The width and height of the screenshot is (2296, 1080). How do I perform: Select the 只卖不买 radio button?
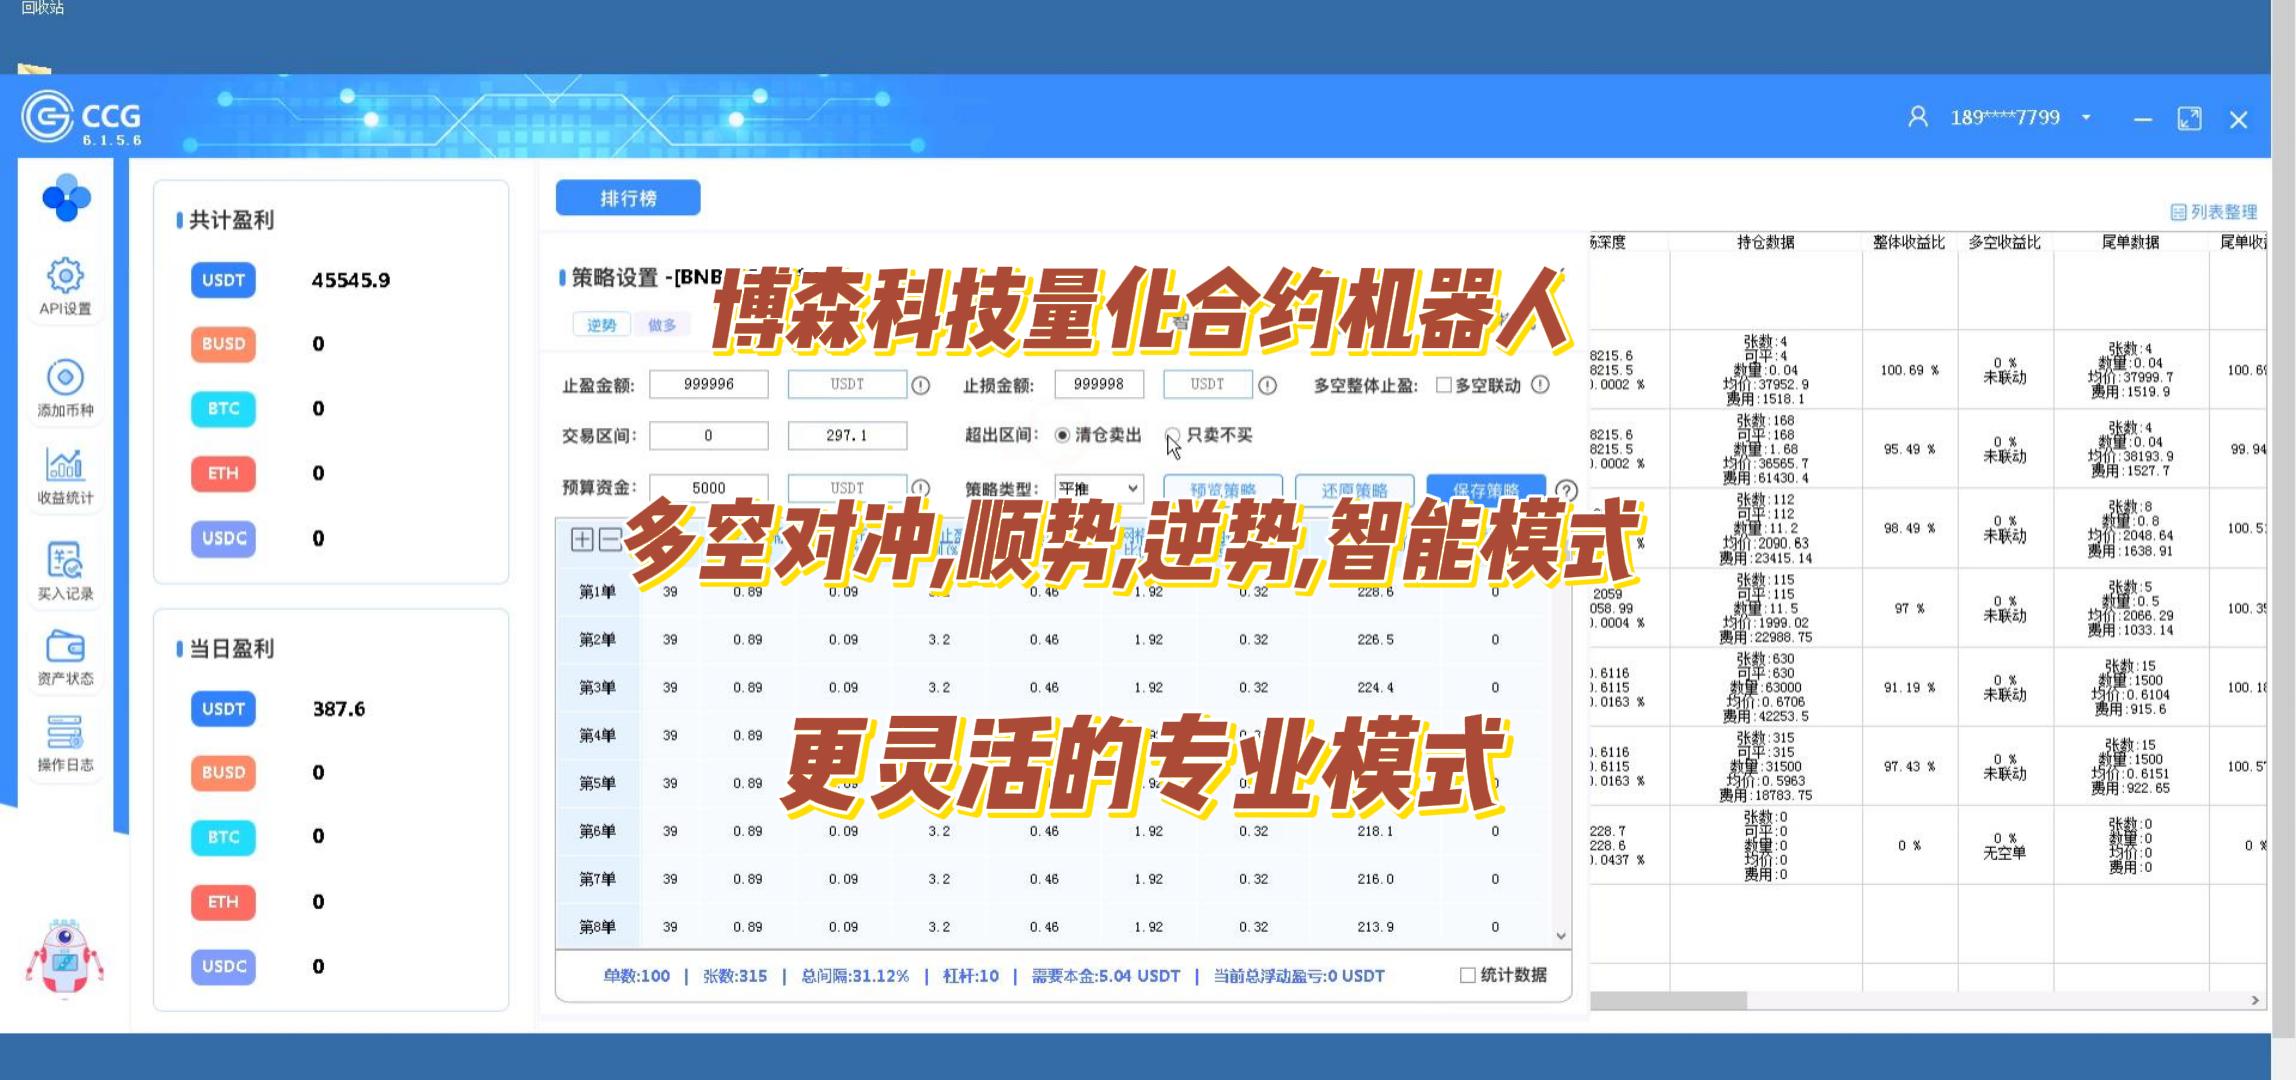pyautogui.click(x=1173, y=435)
